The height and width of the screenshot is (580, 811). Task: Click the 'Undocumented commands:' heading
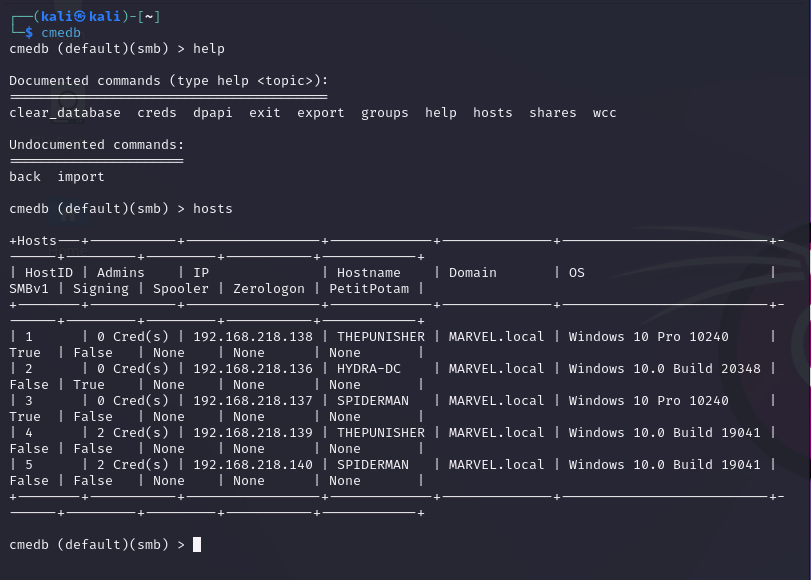(x=97, y=144)
